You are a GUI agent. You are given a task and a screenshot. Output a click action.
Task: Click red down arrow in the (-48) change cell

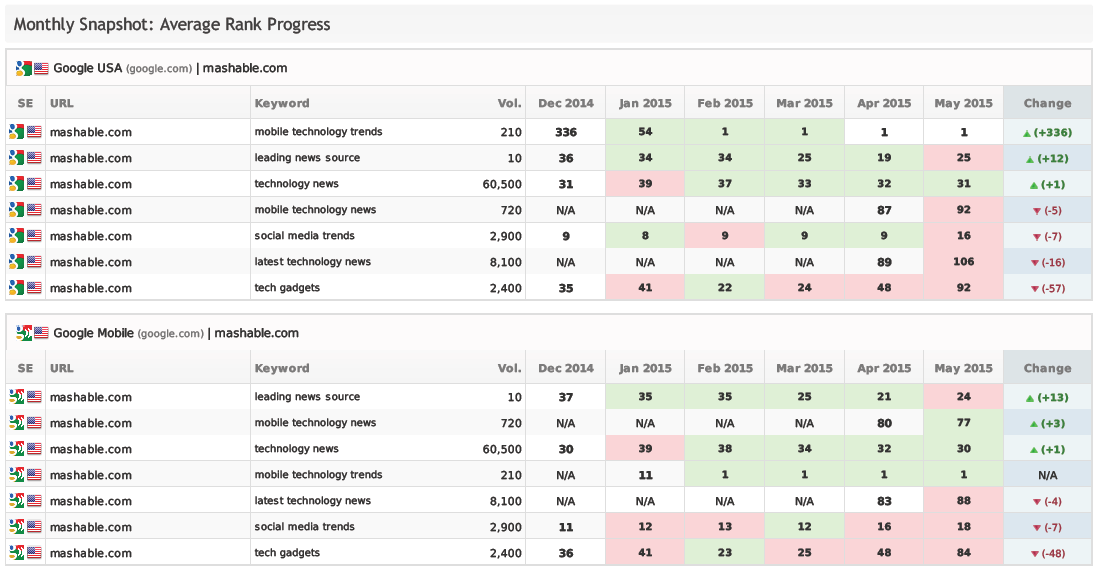pos(1034,554)
